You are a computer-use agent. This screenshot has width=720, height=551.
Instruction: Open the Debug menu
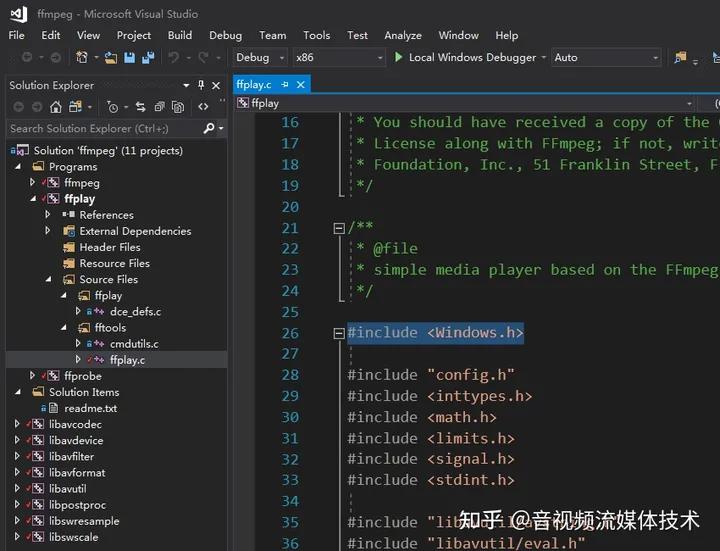[x=225, y=35]
